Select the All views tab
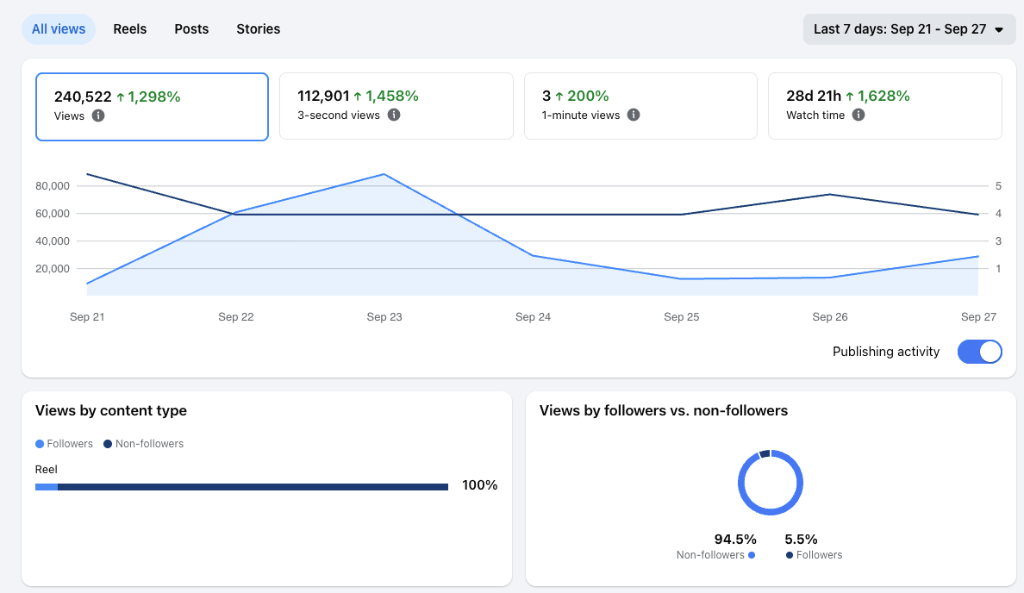 [x=59, y=29]
